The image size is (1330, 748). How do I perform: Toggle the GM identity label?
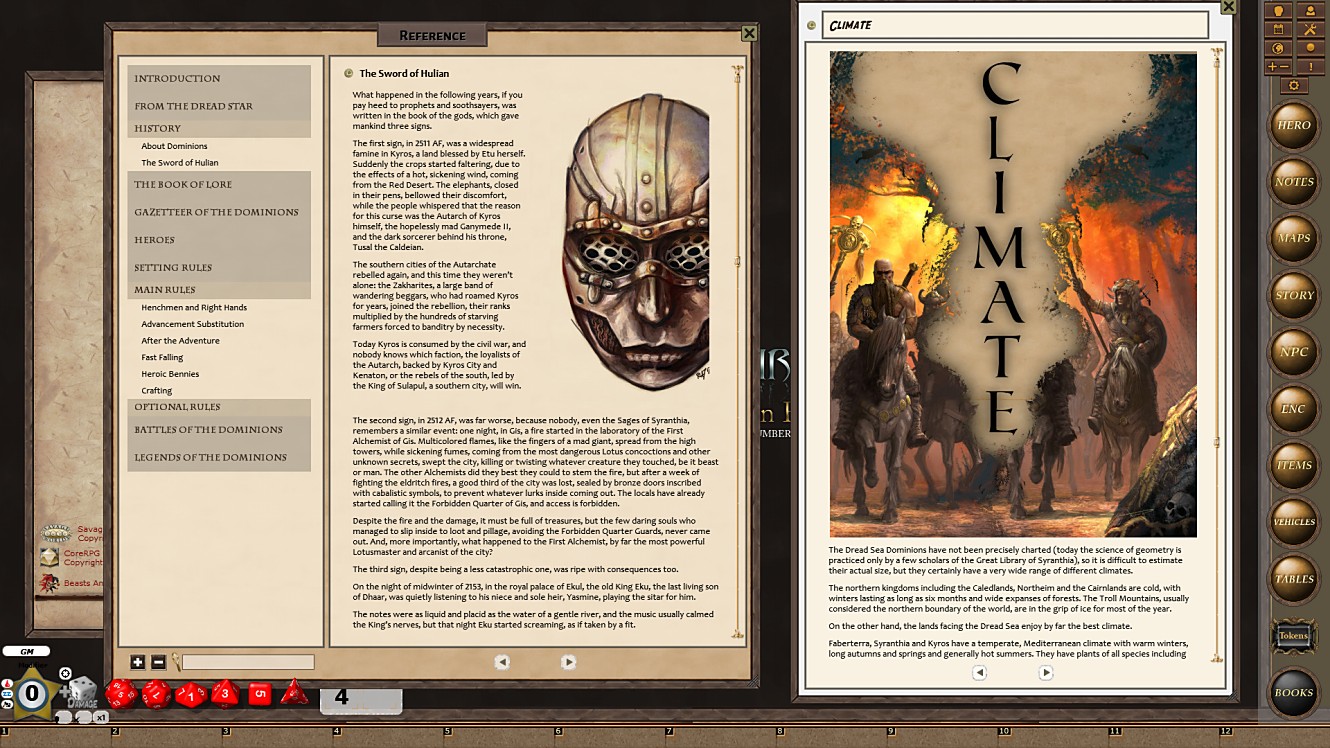click(x=27, y=651)
